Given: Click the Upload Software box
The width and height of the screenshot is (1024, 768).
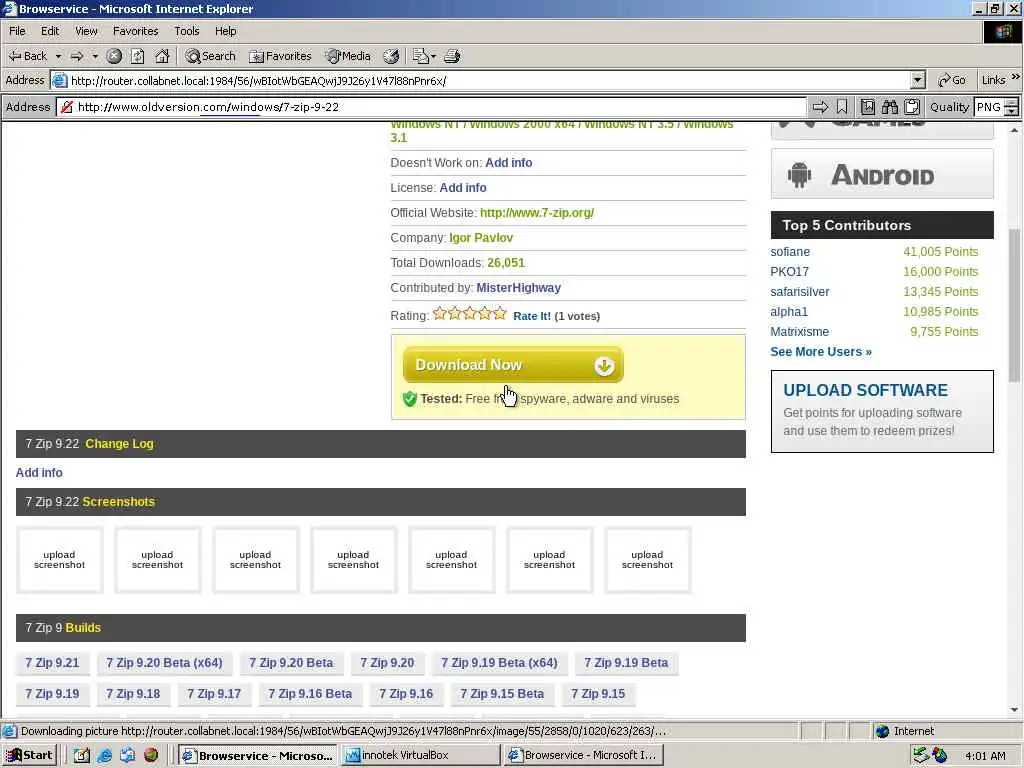Looking at the screenshot, I should click(882, 411).
